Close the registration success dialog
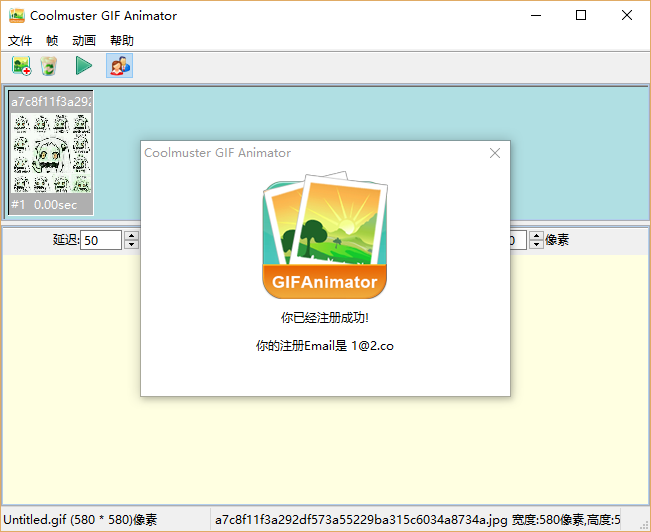This screenshot has width=651, height=532. coord(494,153)
